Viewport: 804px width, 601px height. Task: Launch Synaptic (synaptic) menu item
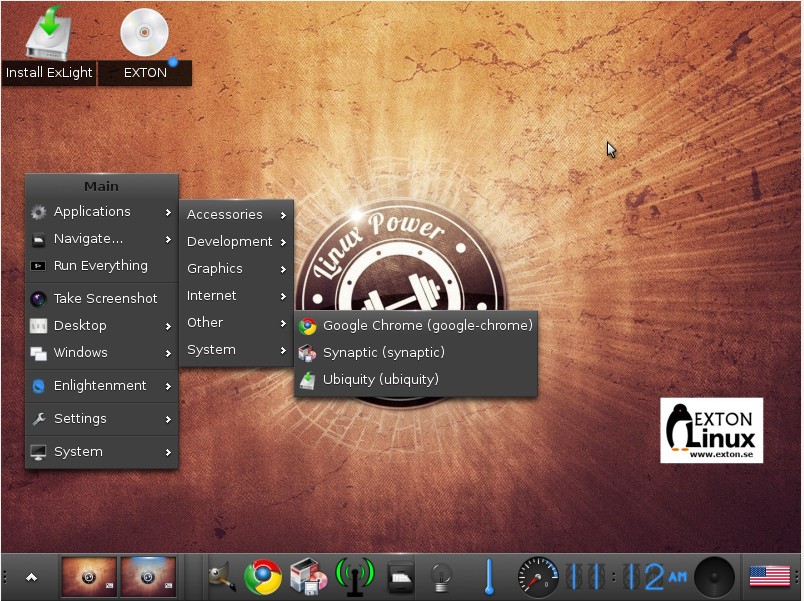click(x=416, y=353)
